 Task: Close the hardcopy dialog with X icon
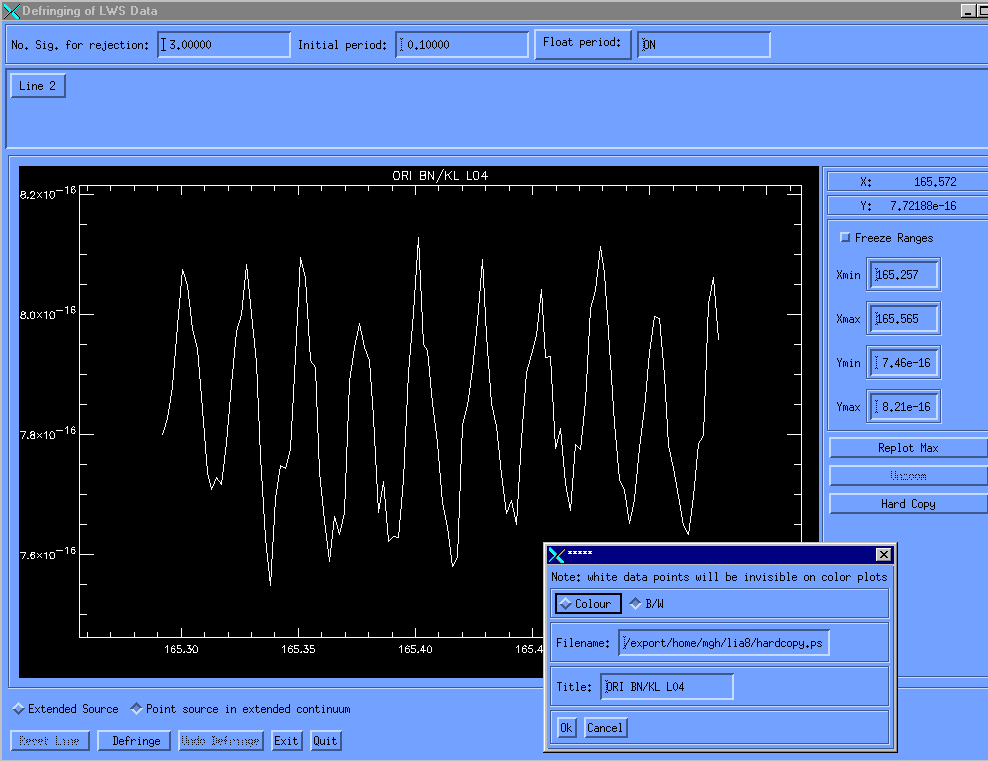(883, 555)
